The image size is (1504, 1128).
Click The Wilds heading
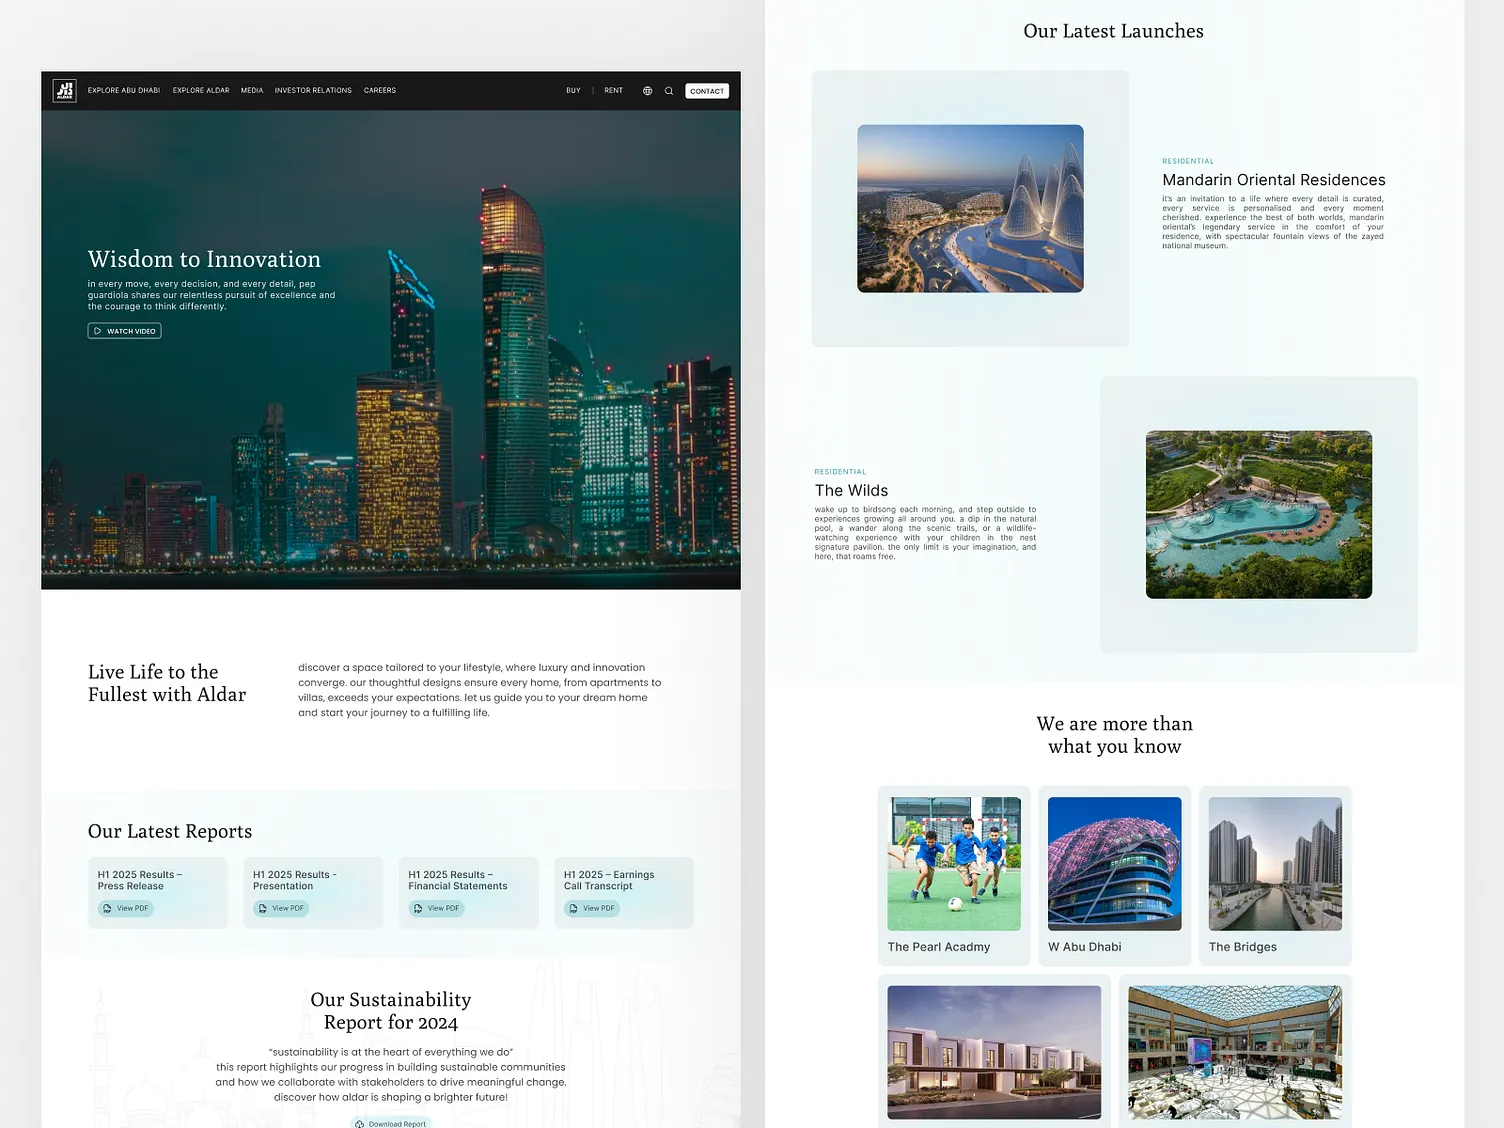pyautogui.click(x=851, y=491)
